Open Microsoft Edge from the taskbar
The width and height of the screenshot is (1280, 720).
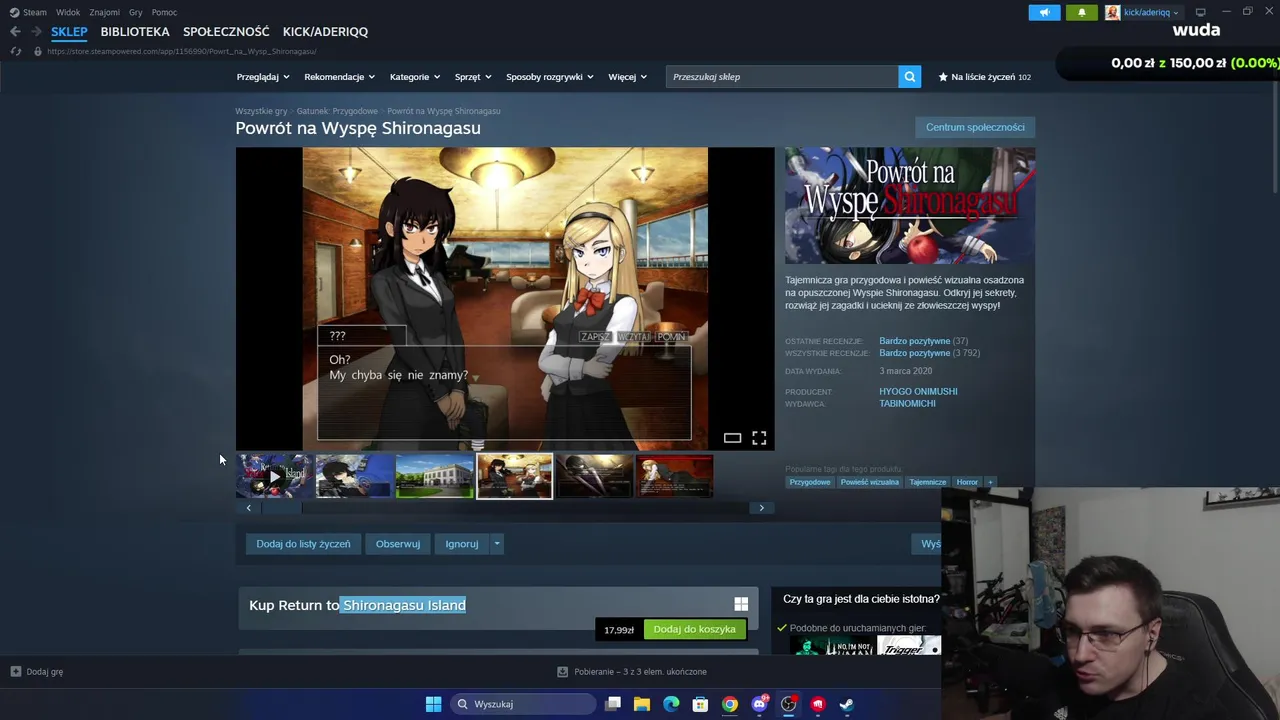tap(671, 704)
